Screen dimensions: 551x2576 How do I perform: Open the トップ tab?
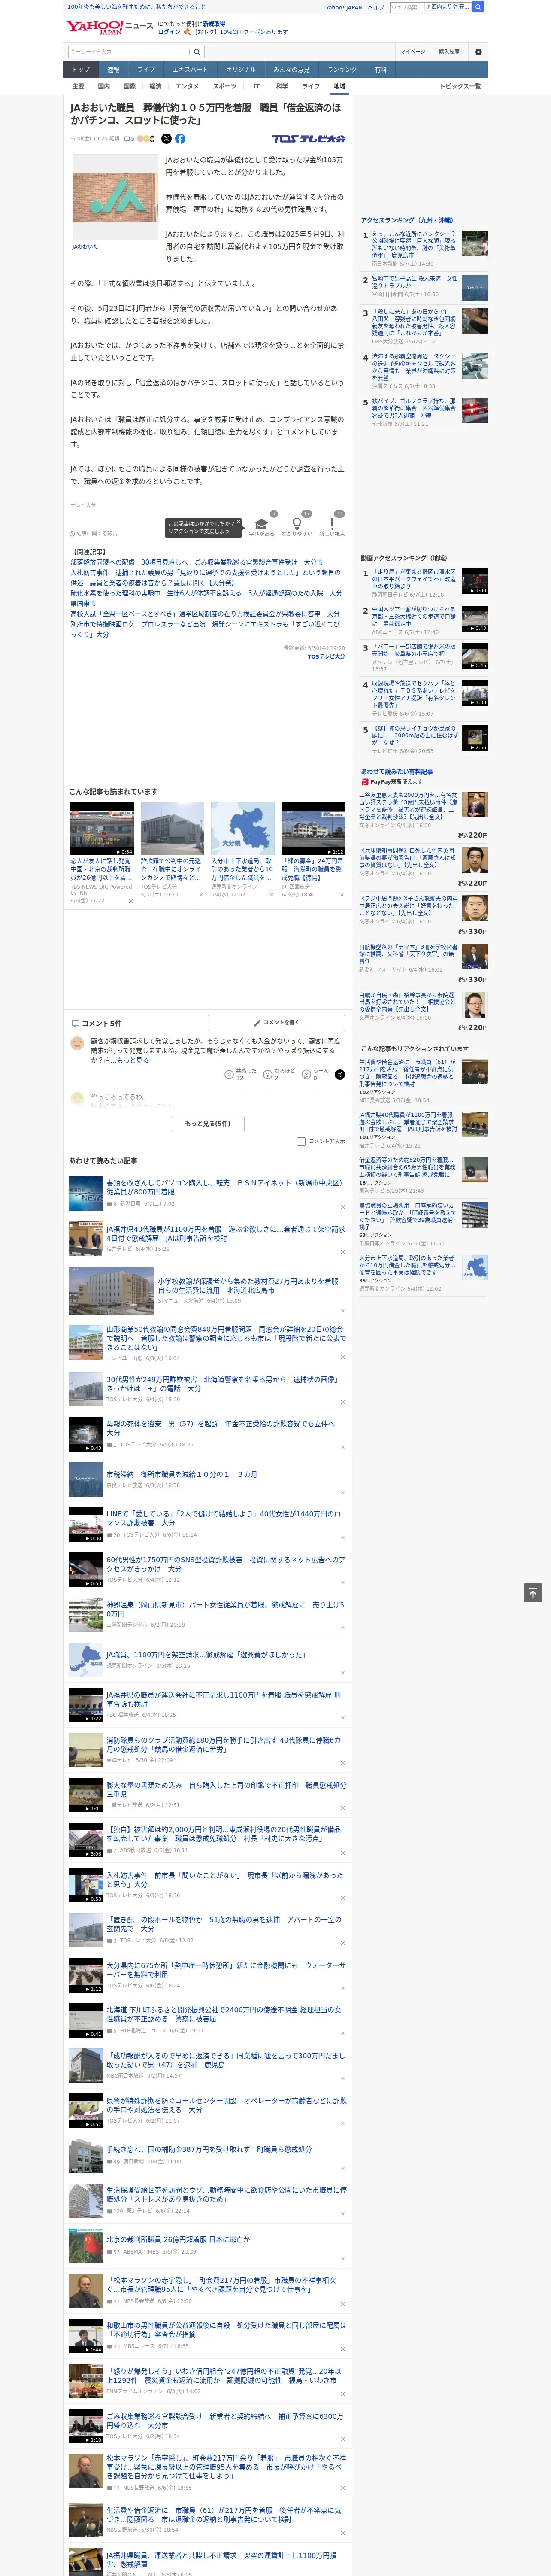[81, 70]
